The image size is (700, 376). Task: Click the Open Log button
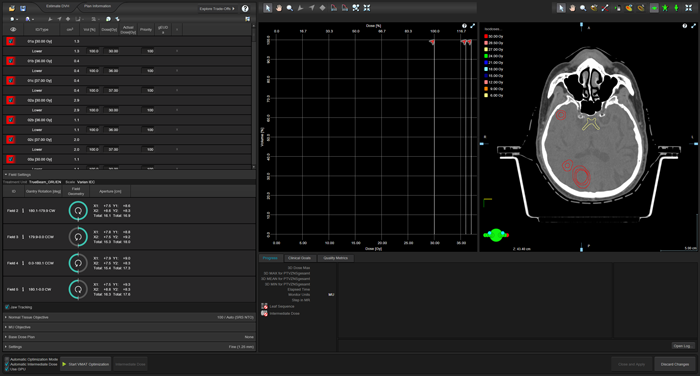(683, 346)
